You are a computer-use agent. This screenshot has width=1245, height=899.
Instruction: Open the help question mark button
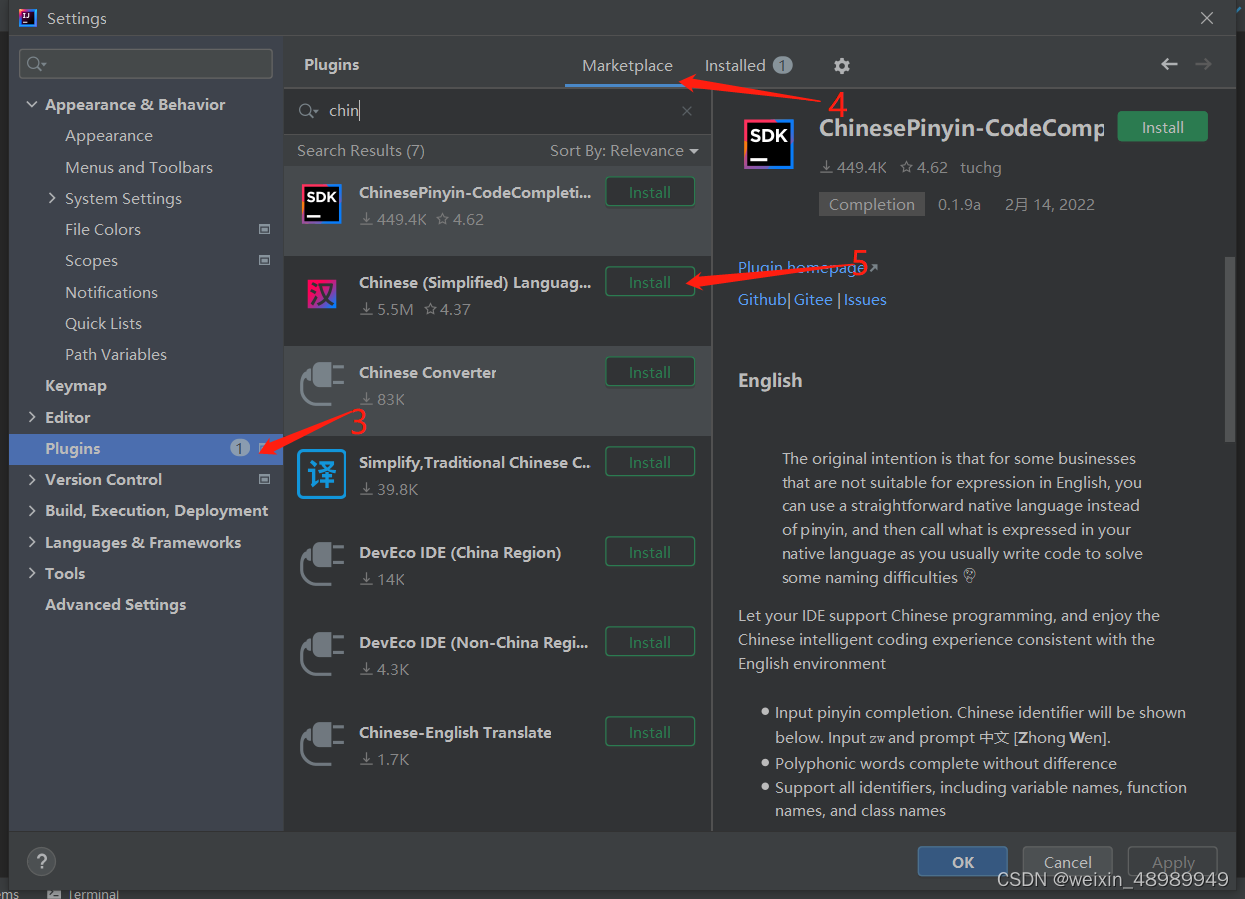pos(41,861)
